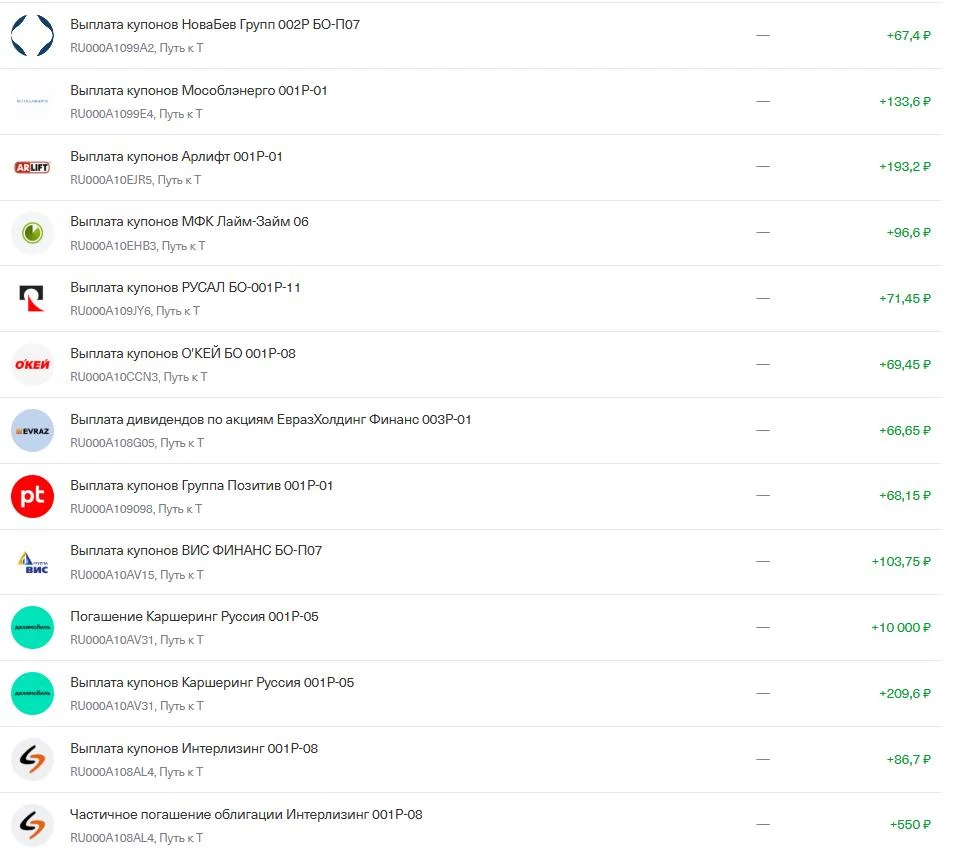Click the EVRAZ logo icon
This screenshot has width=956, height=858.
pyautogui.click(x=32, y=431)
